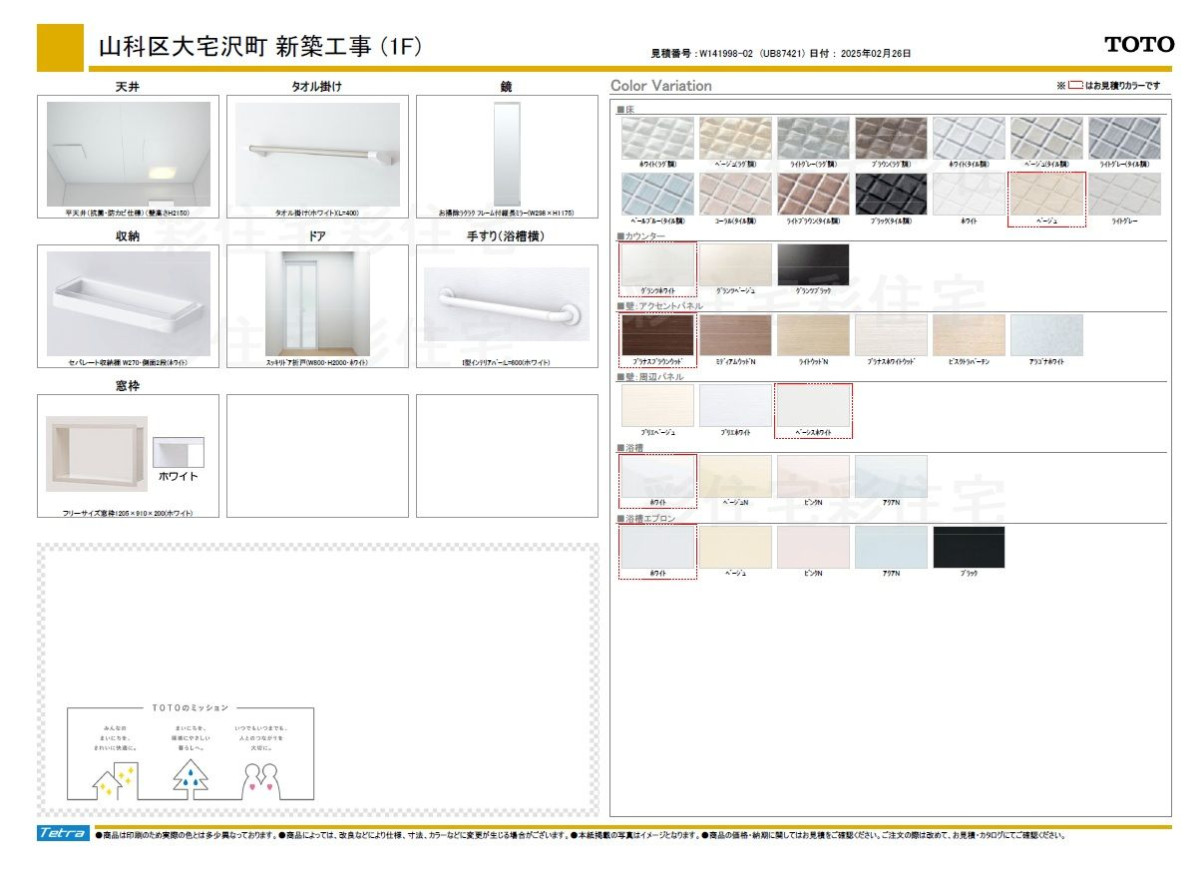
Task: Select the 鏡 mirror product image
Action: [x=507, y=154]
